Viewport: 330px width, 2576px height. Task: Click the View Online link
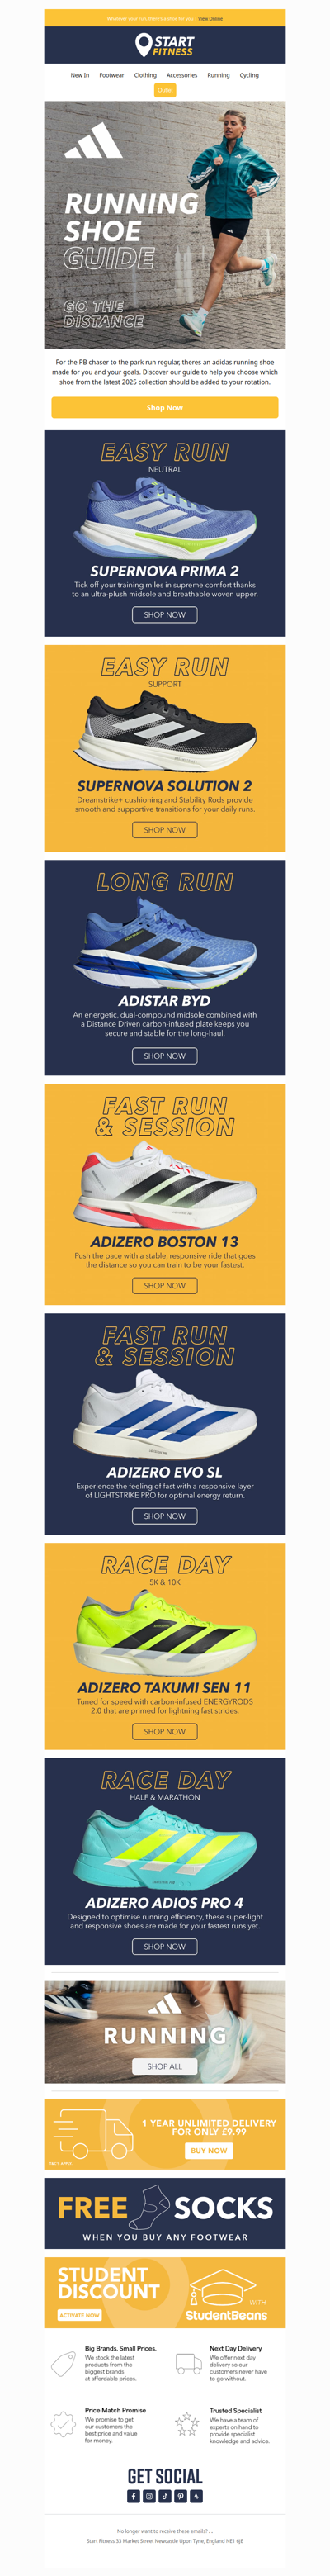[210, 18]
